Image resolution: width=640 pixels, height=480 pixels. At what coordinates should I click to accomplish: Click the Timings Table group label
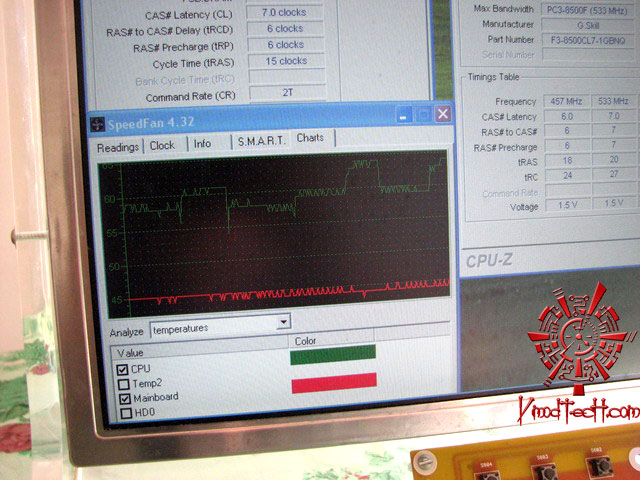click(x=493, y=77)
